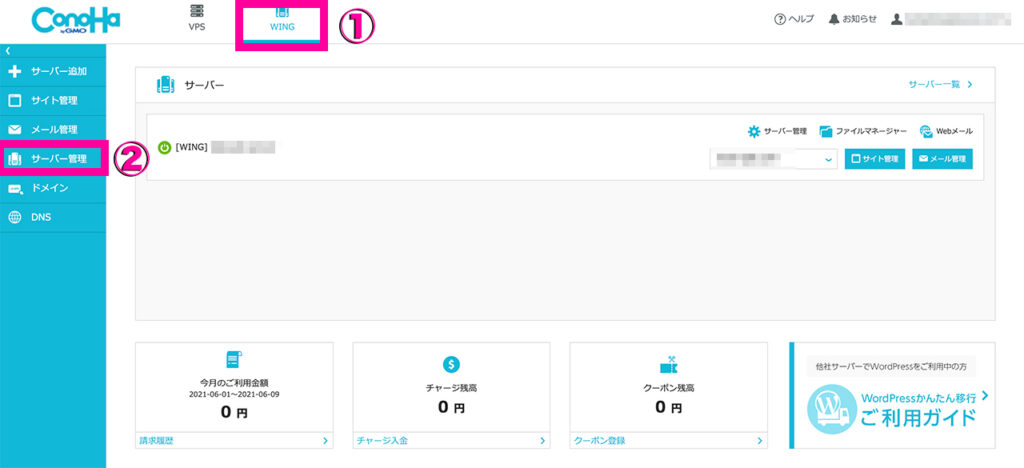Open the user account menu
The image size is (1024, 468).
tap(950, 20)
